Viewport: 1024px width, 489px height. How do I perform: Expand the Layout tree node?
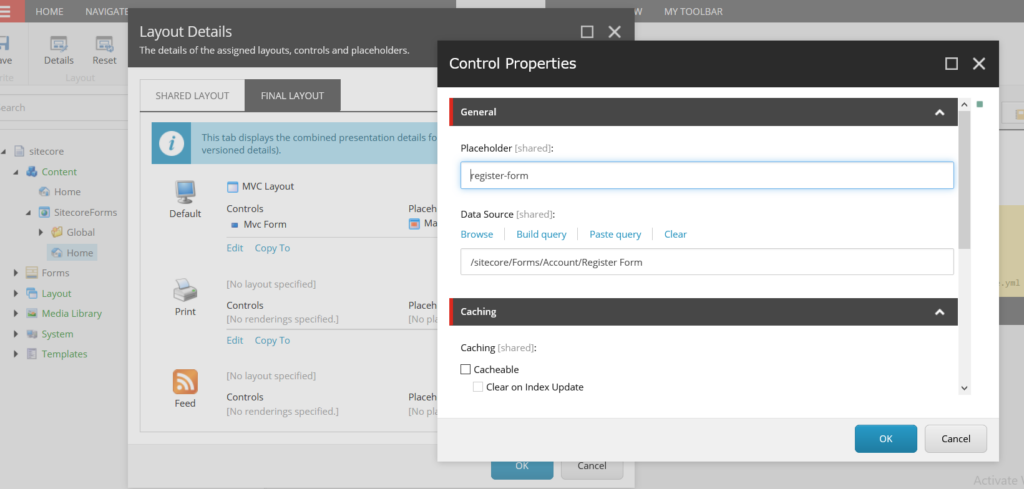[x=16, y=293]
